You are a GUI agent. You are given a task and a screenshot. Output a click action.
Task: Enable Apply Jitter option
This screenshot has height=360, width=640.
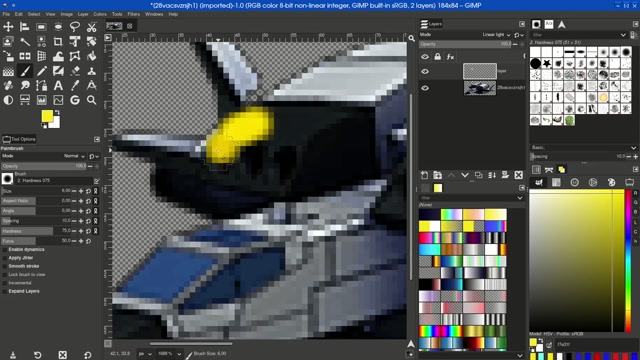(x=5, y=258)
